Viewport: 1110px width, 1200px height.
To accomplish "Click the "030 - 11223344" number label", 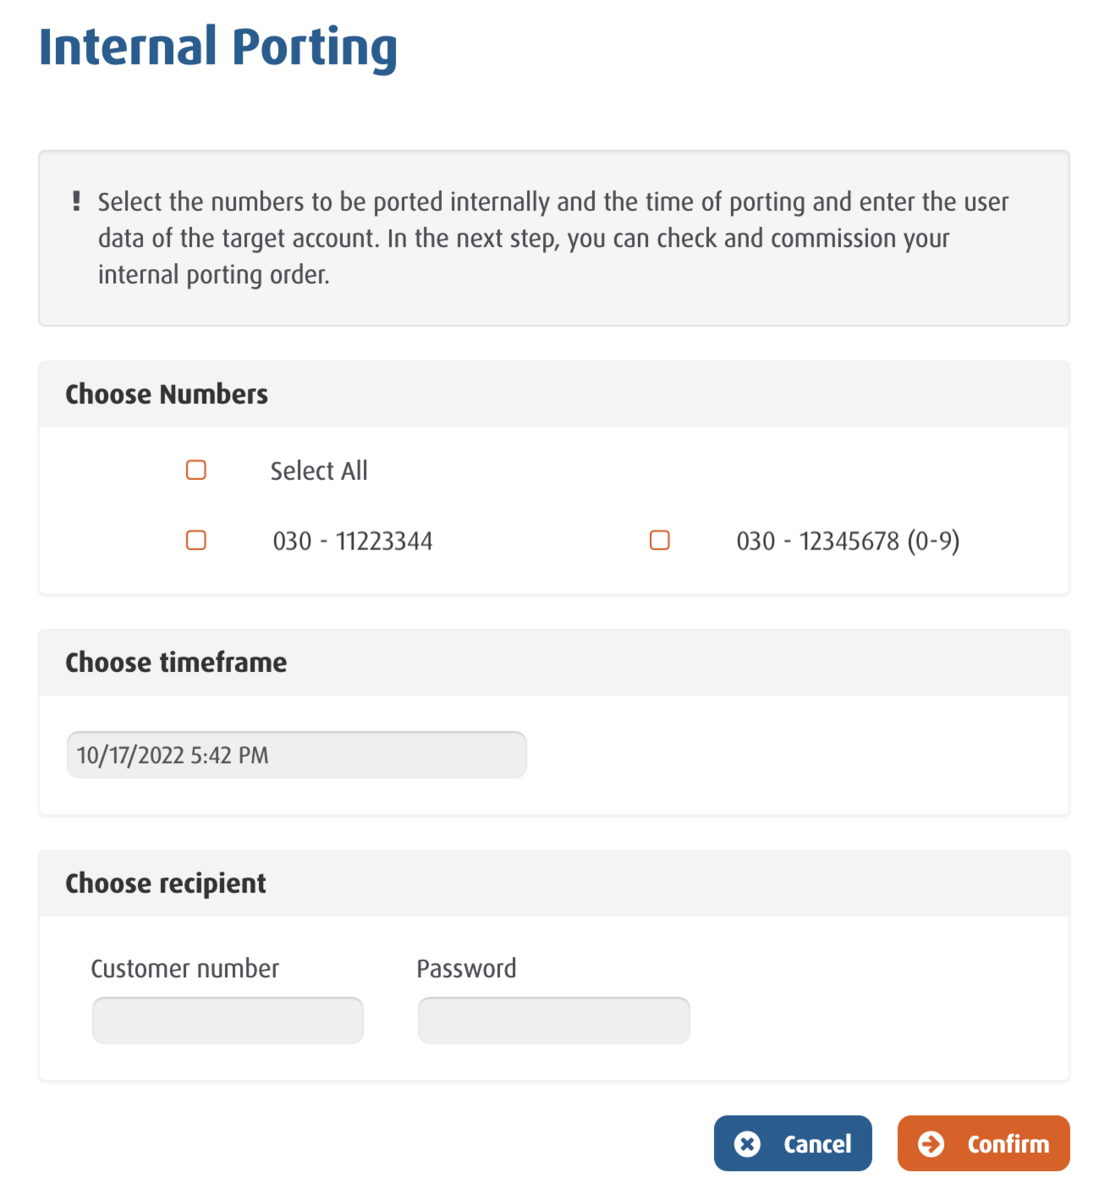I will 353,542.
